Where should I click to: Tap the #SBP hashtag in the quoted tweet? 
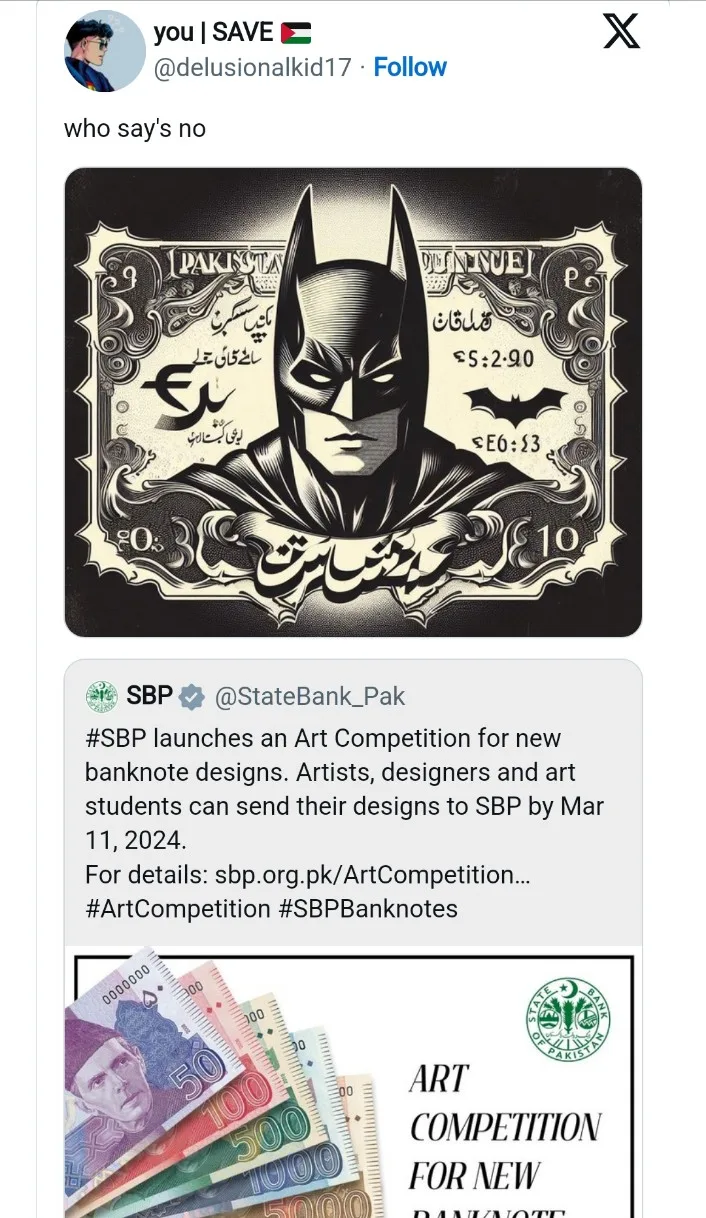(x=115, y=739)
